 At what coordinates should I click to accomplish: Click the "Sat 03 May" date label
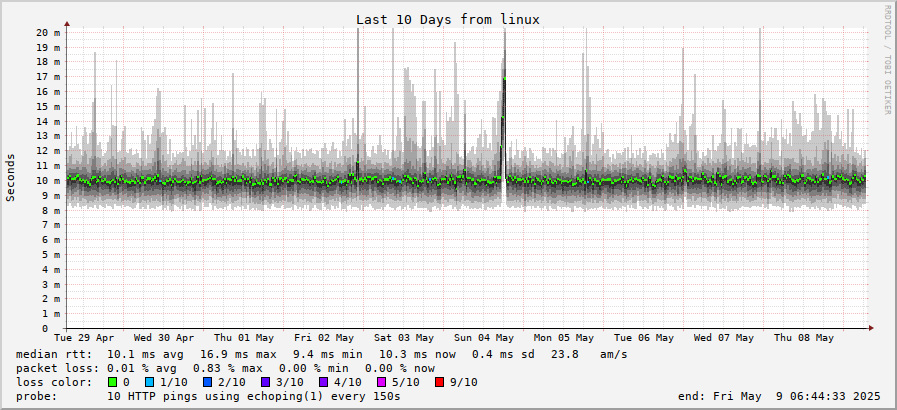(404, 338)
